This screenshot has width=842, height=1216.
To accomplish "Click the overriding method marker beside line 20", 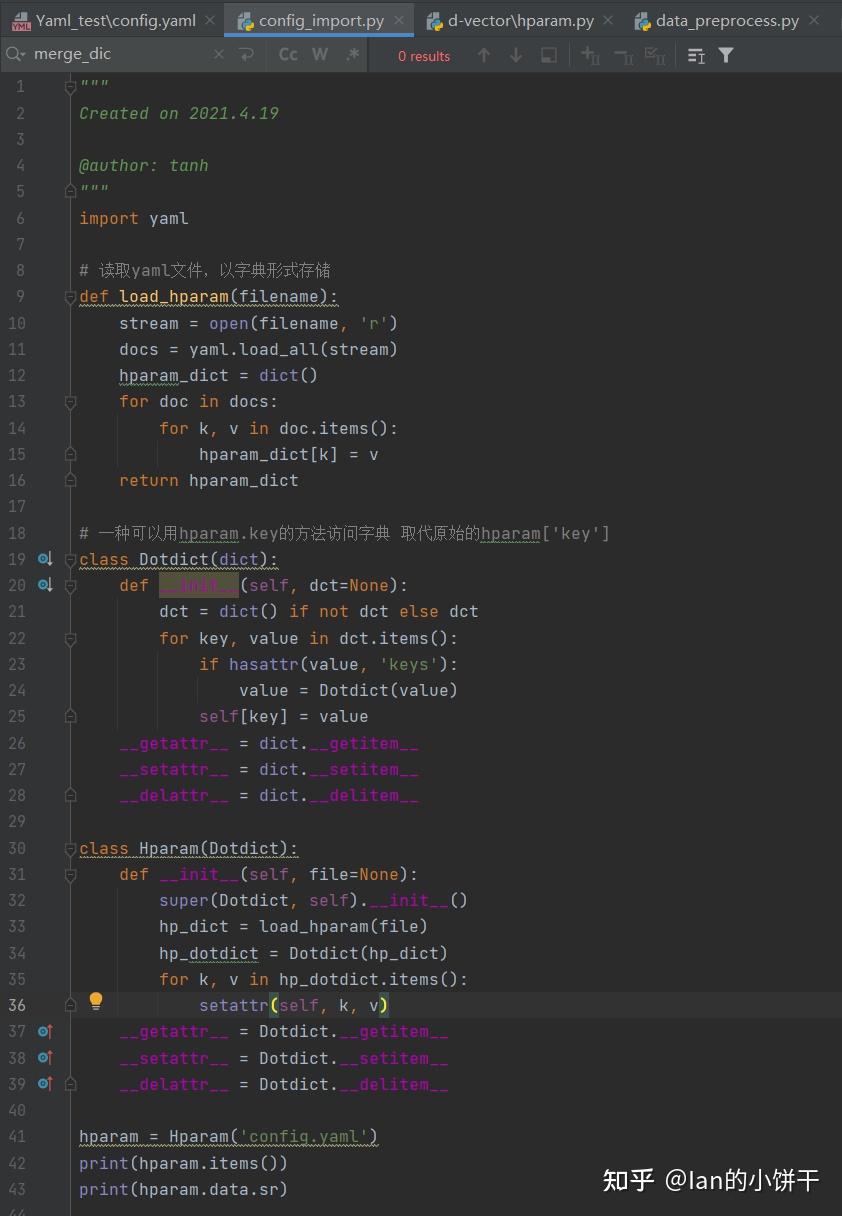I will [44, 585].
